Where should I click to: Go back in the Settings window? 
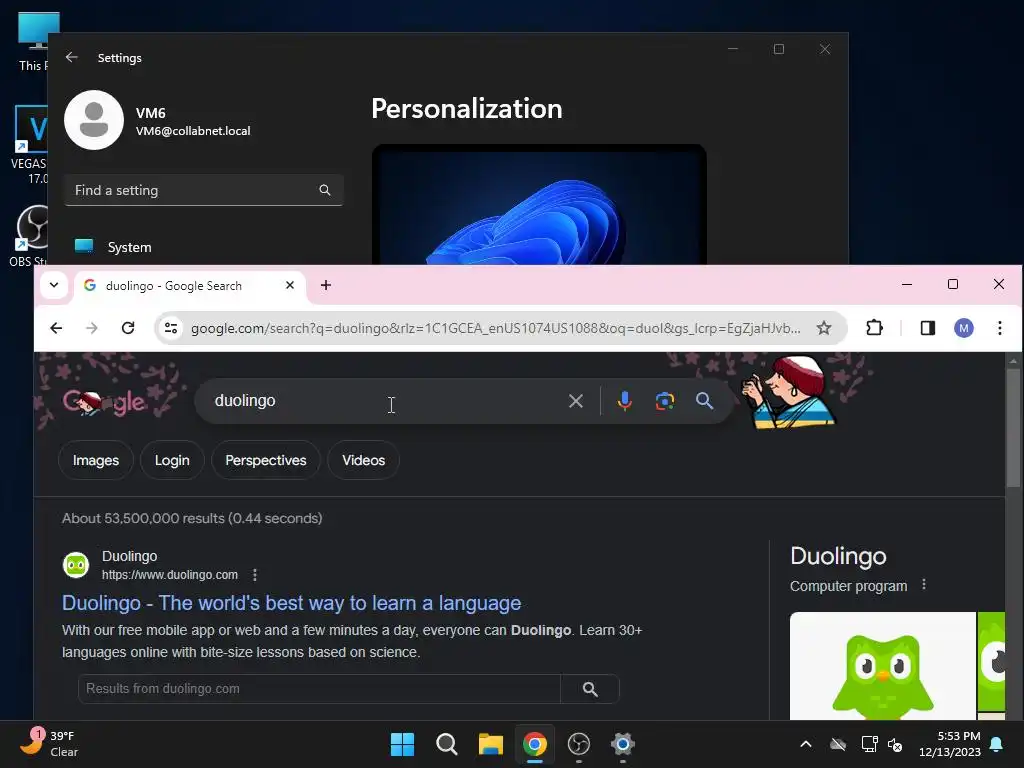coord(72,57)
